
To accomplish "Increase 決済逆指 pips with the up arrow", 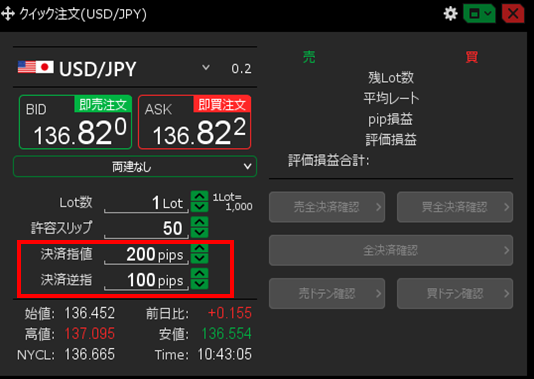I will (x=200, y=273).
